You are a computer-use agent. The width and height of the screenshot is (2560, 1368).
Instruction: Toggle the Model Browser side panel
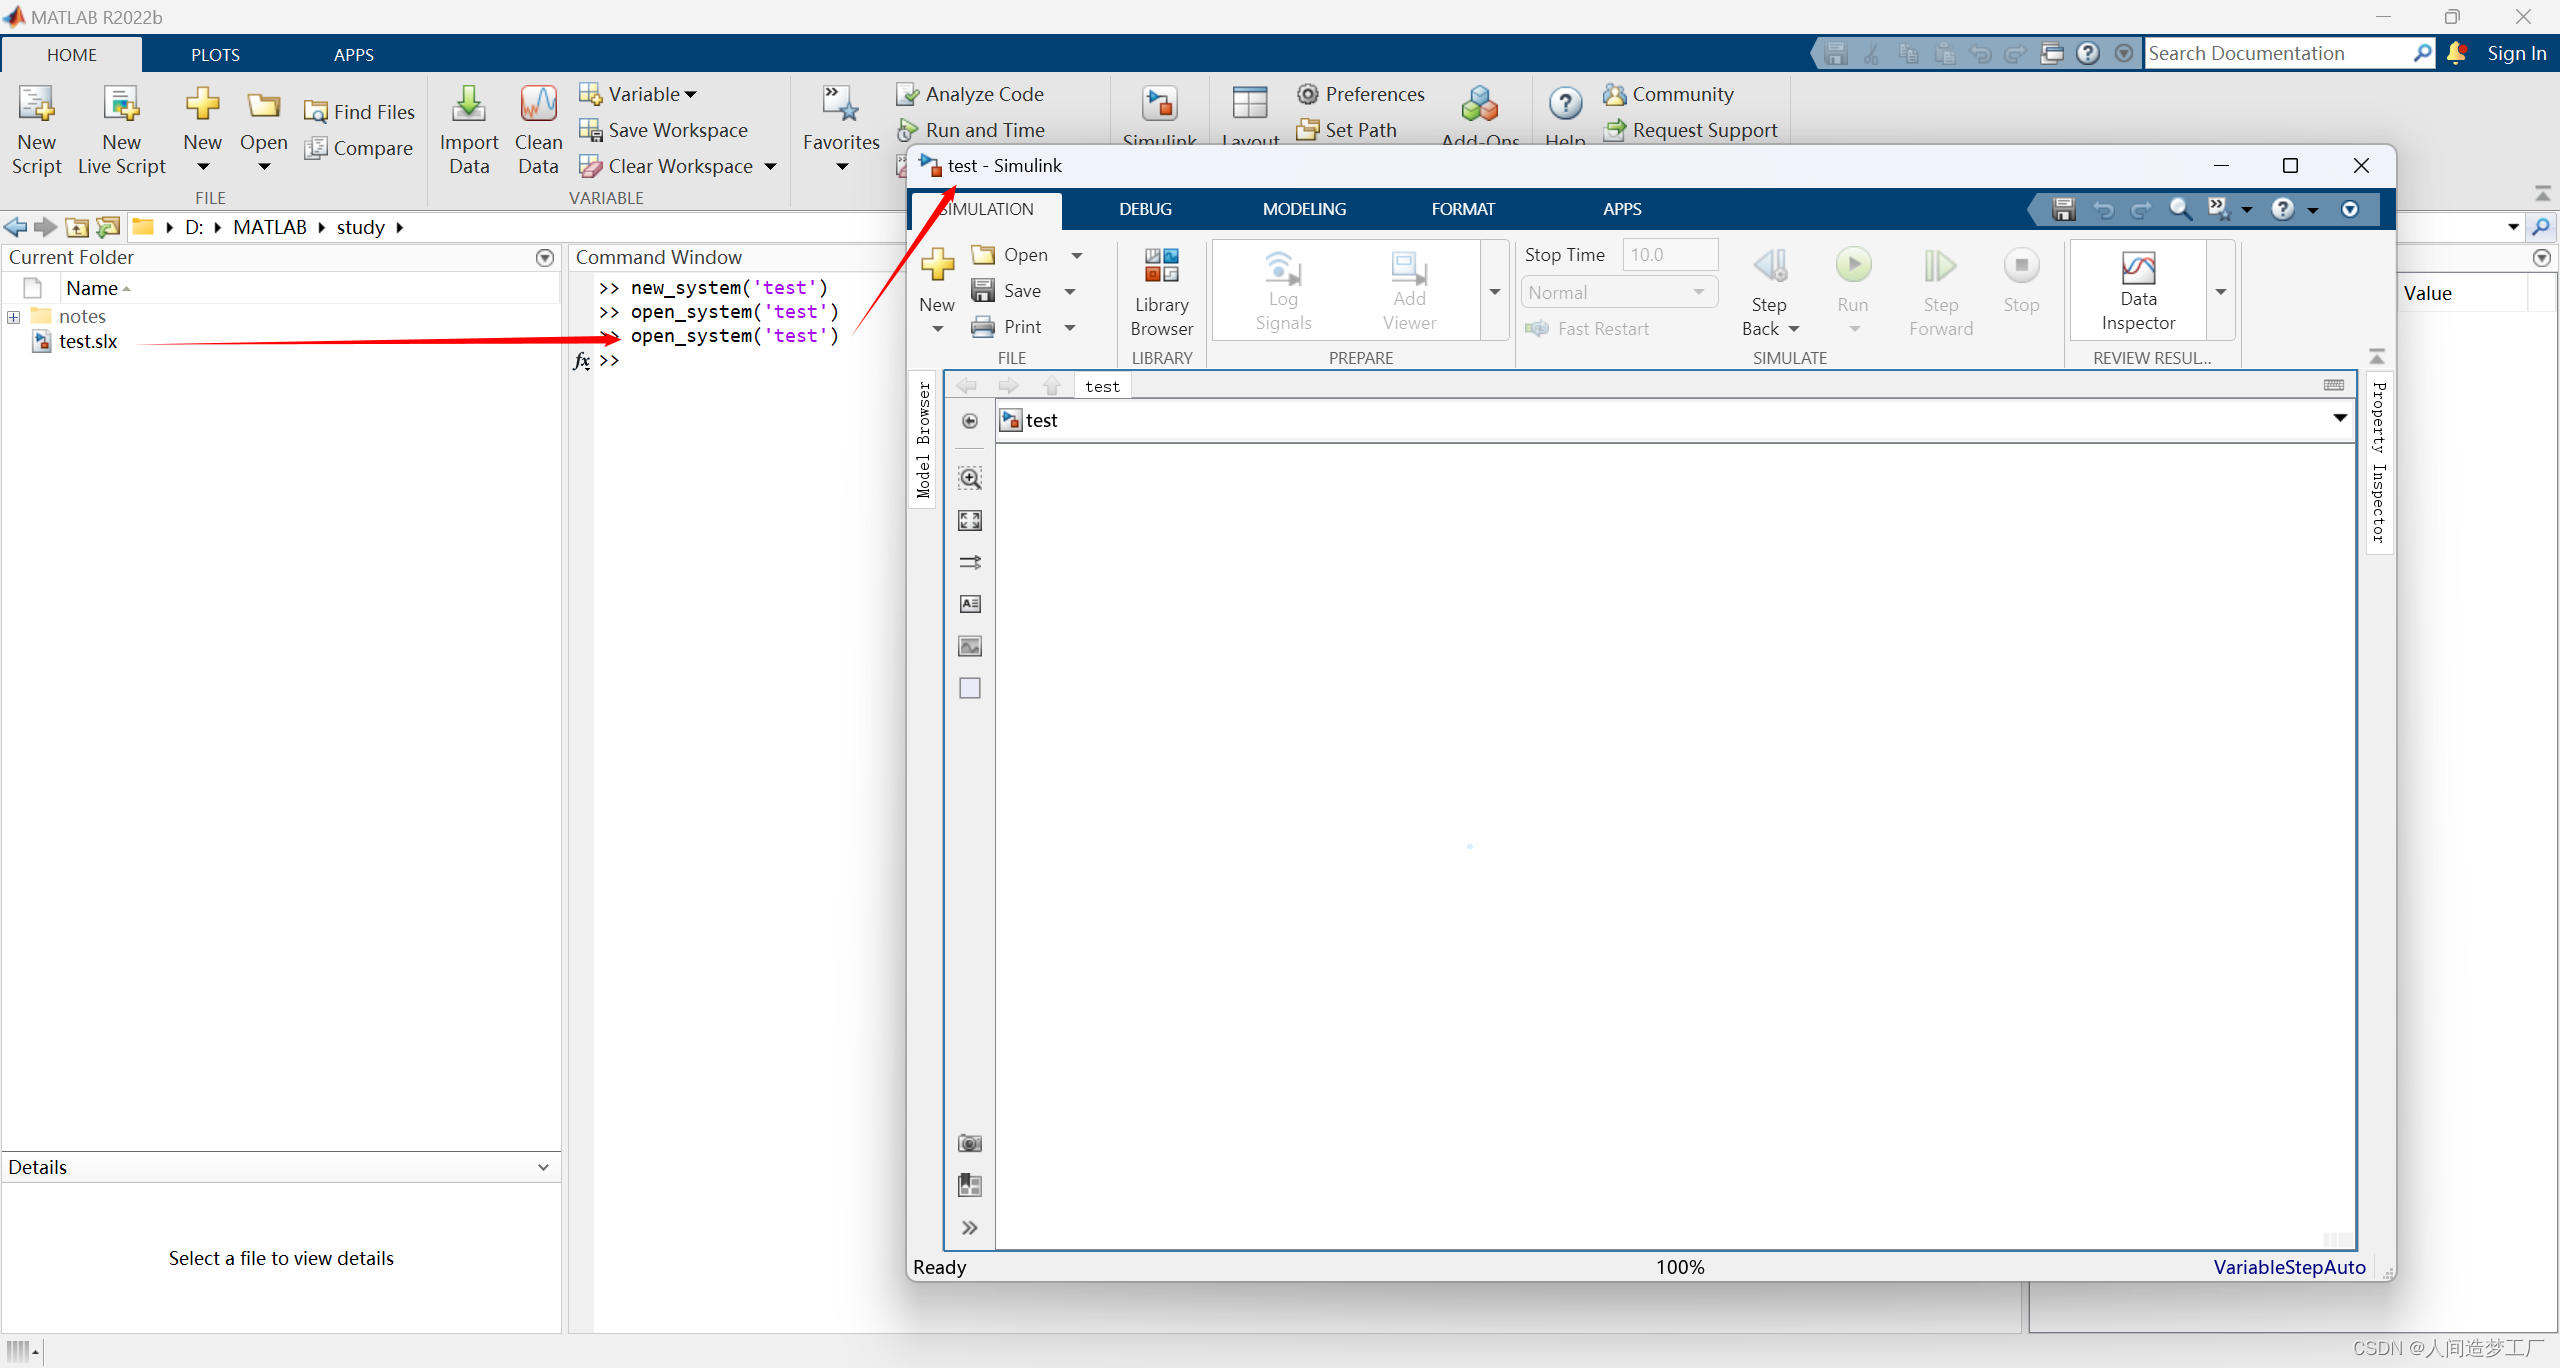(x=923, y=440)
